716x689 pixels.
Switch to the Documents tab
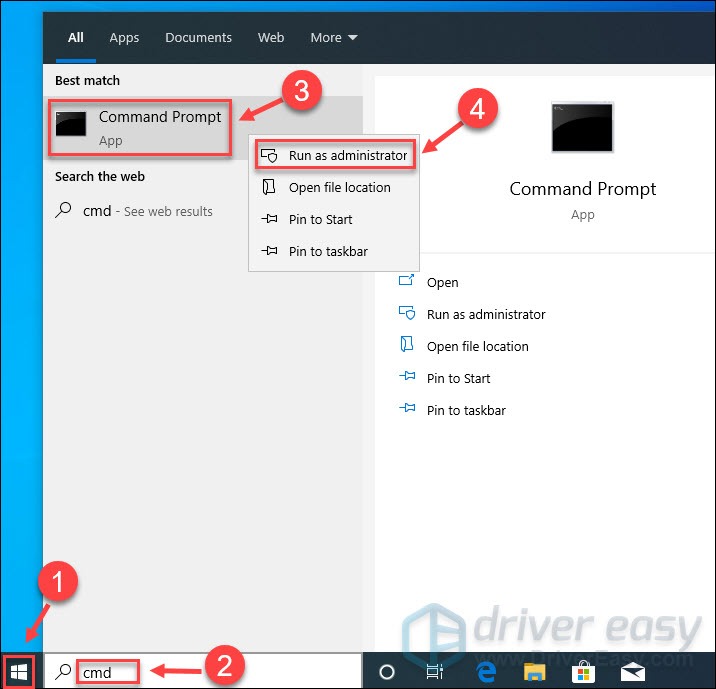pyautogui.click(x=198, y=38)
